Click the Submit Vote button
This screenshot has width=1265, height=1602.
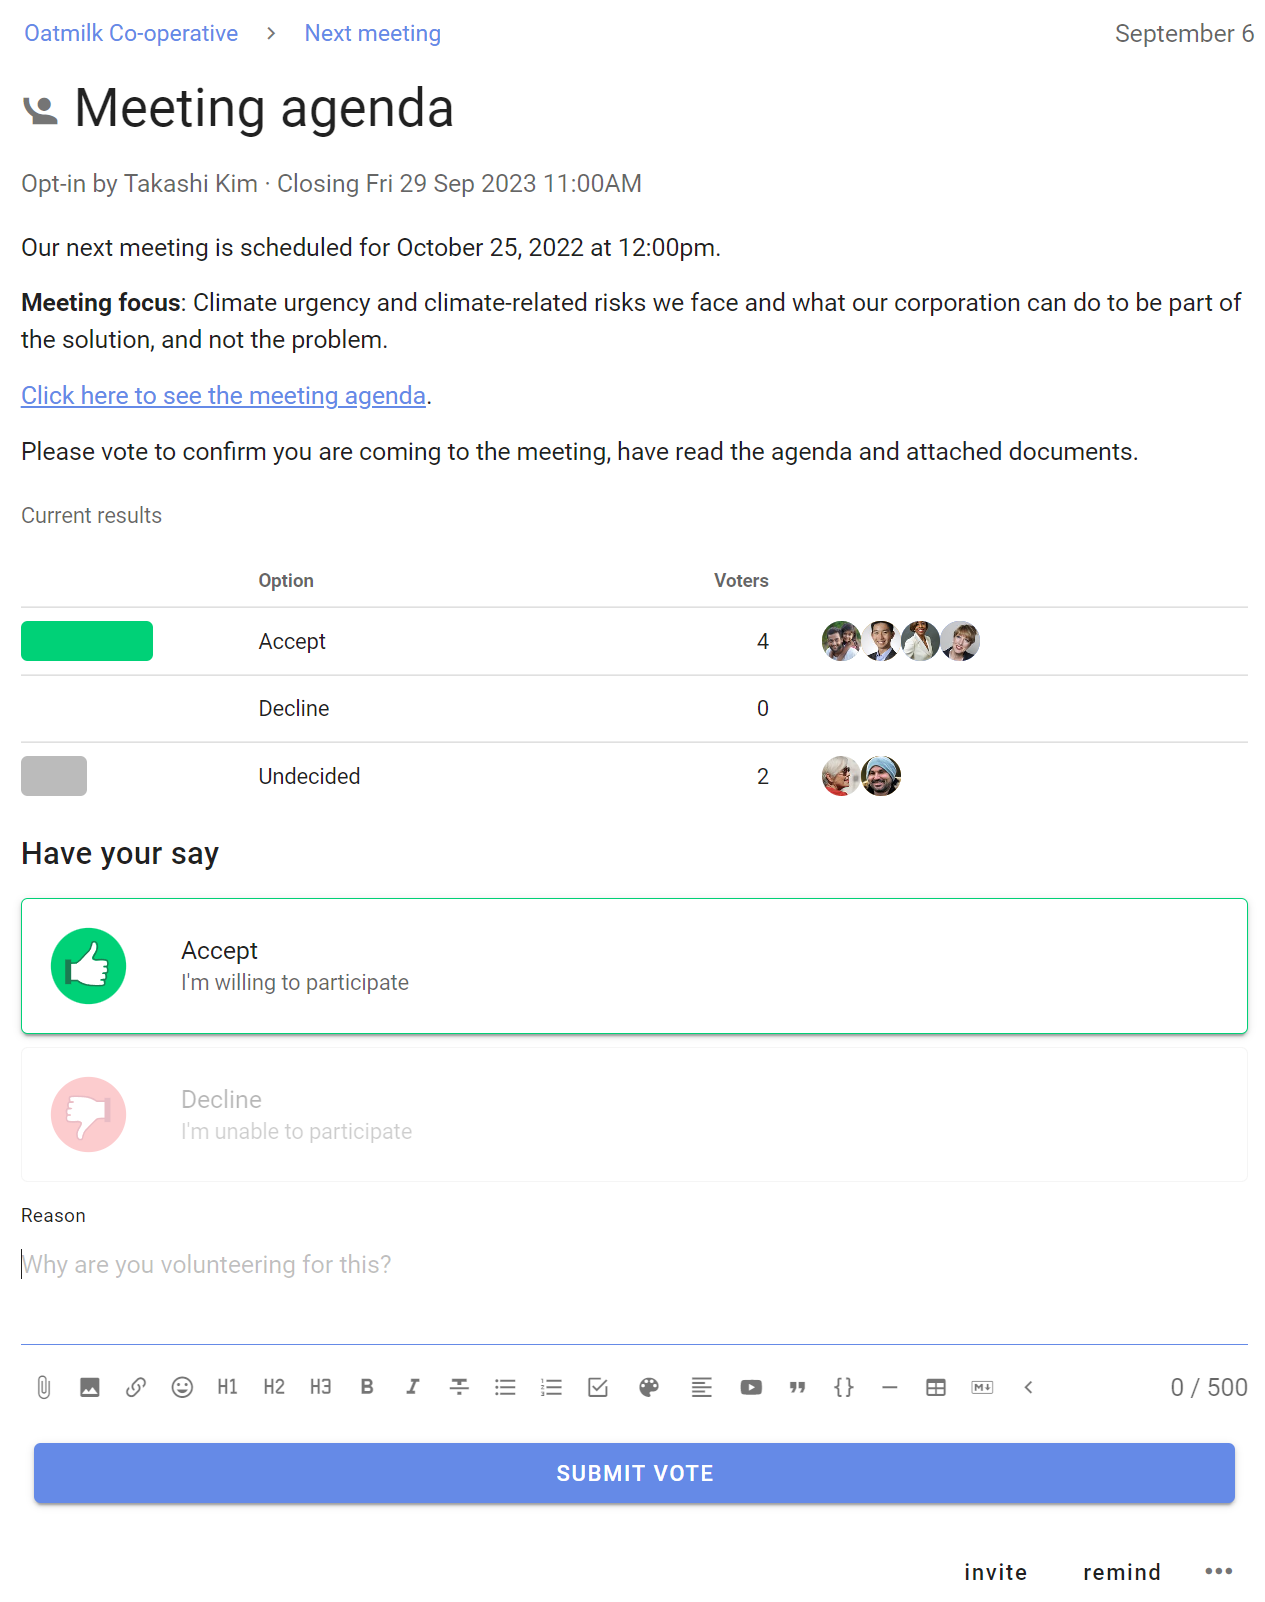(x=634, y=1472)
